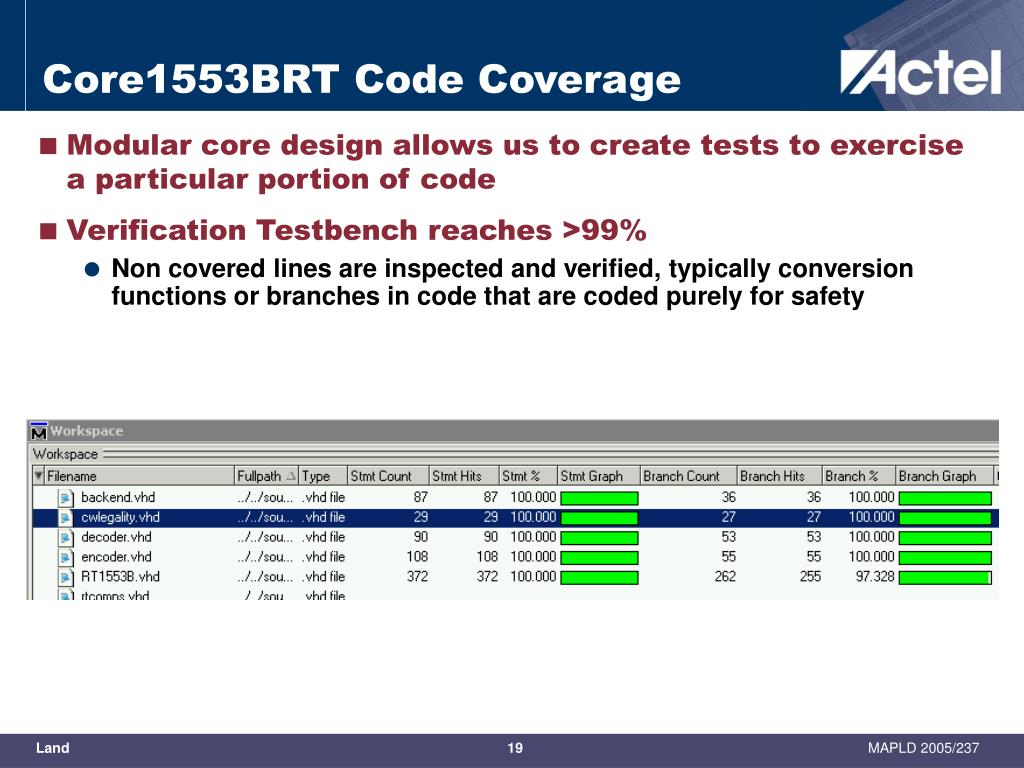Click .vhd file type for decoder.vhd
Screen dimensions: 1024x768
(x=323, y=537)
